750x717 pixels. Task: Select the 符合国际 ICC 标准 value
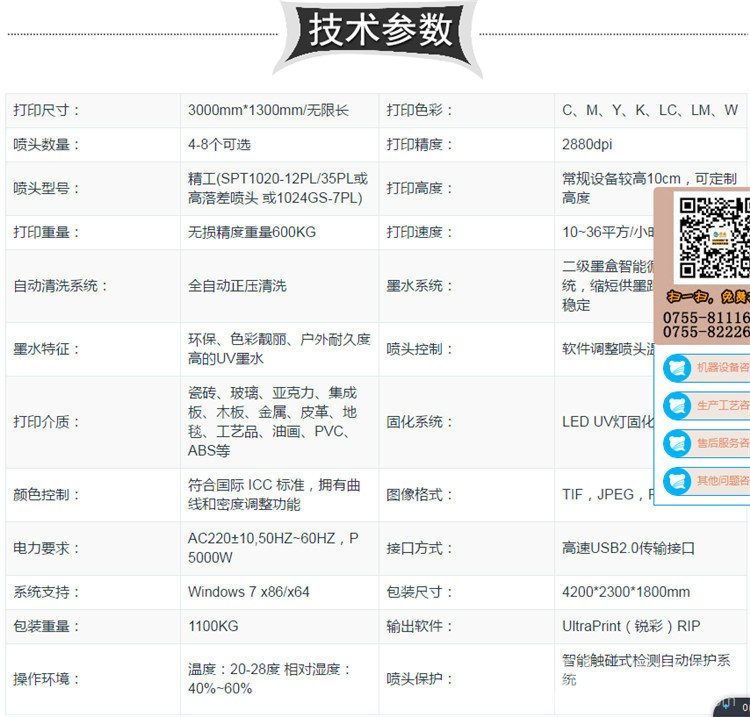pyautogui.click(x=274, y=495)
